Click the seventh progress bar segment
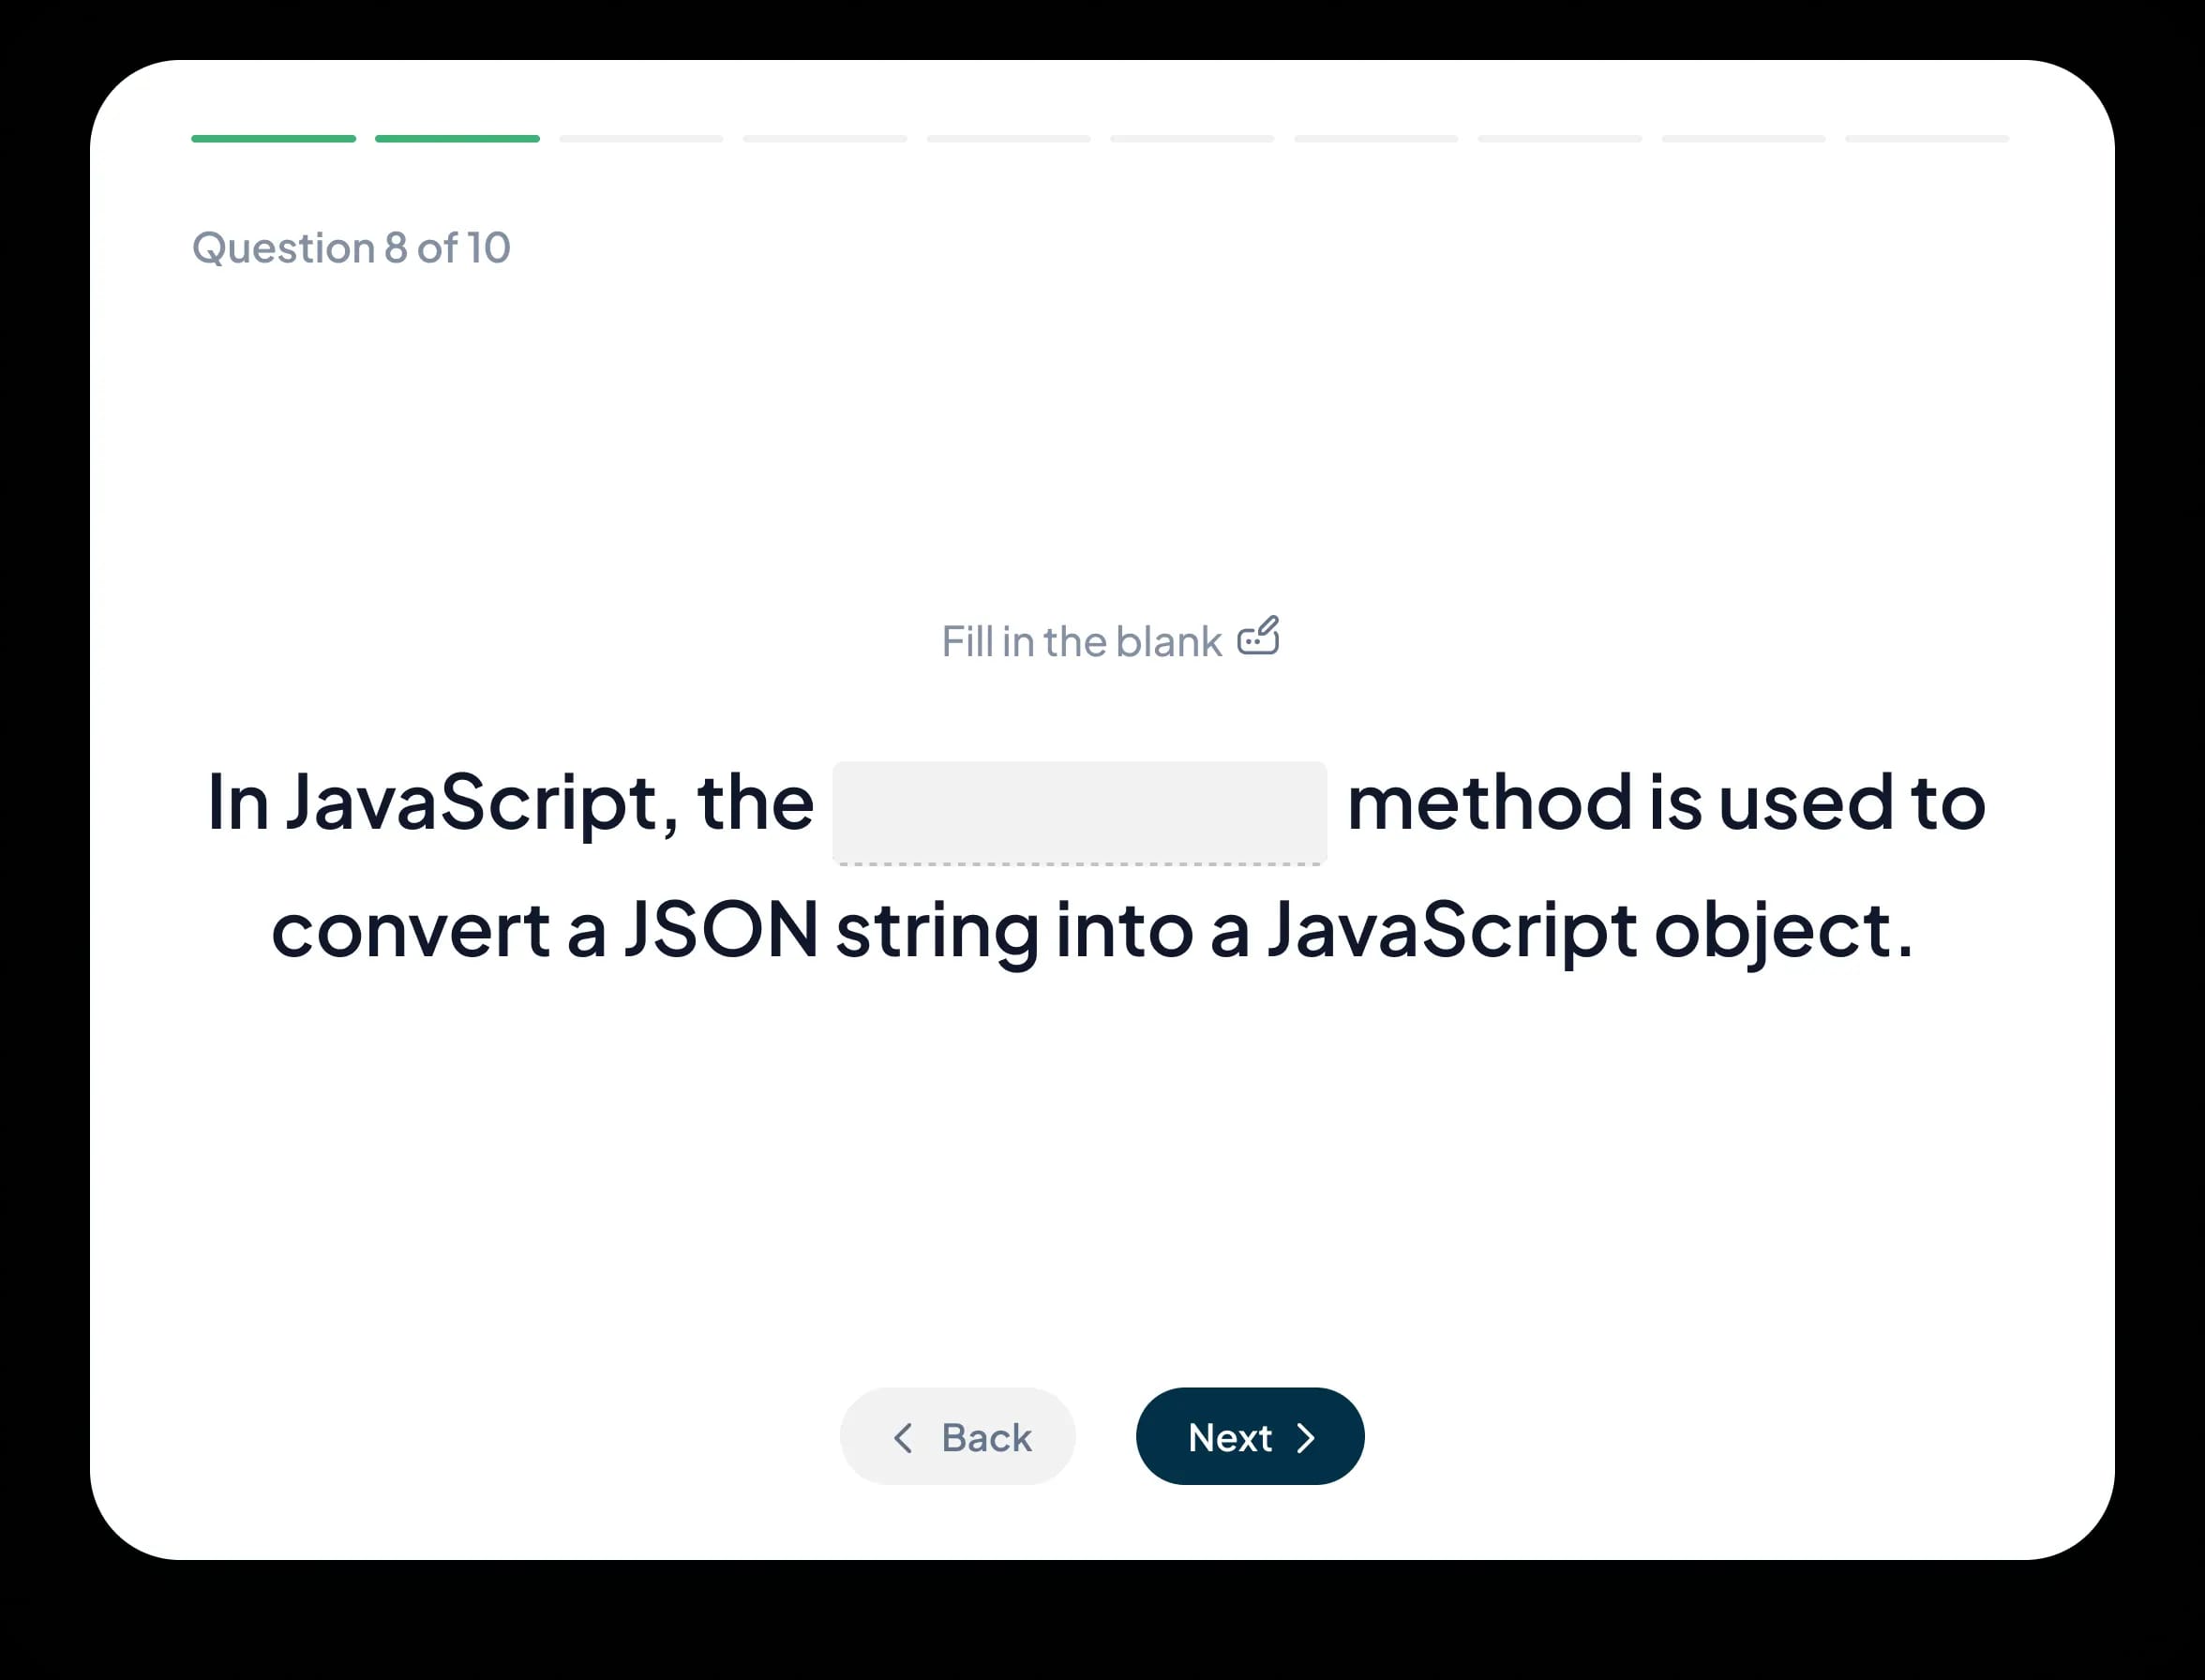 pyautogui.click(x=1376, y=139)
